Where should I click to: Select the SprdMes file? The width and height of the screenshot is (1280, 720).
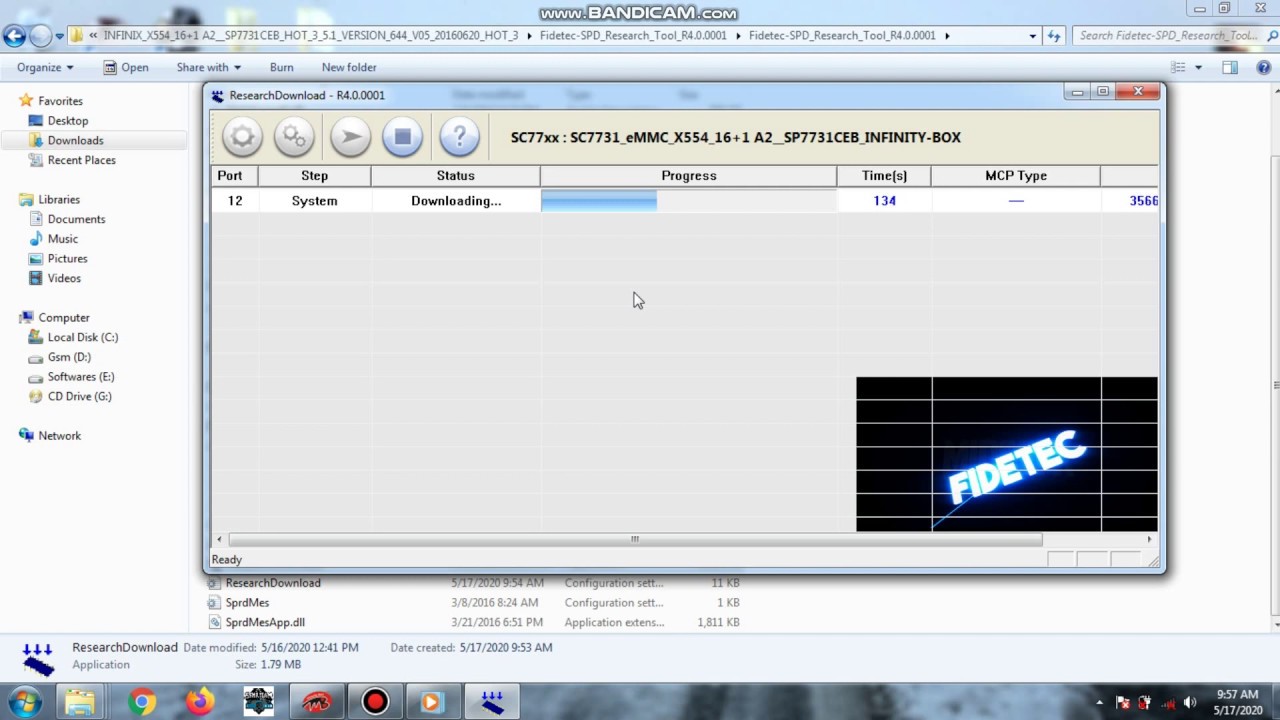[247, 603]
